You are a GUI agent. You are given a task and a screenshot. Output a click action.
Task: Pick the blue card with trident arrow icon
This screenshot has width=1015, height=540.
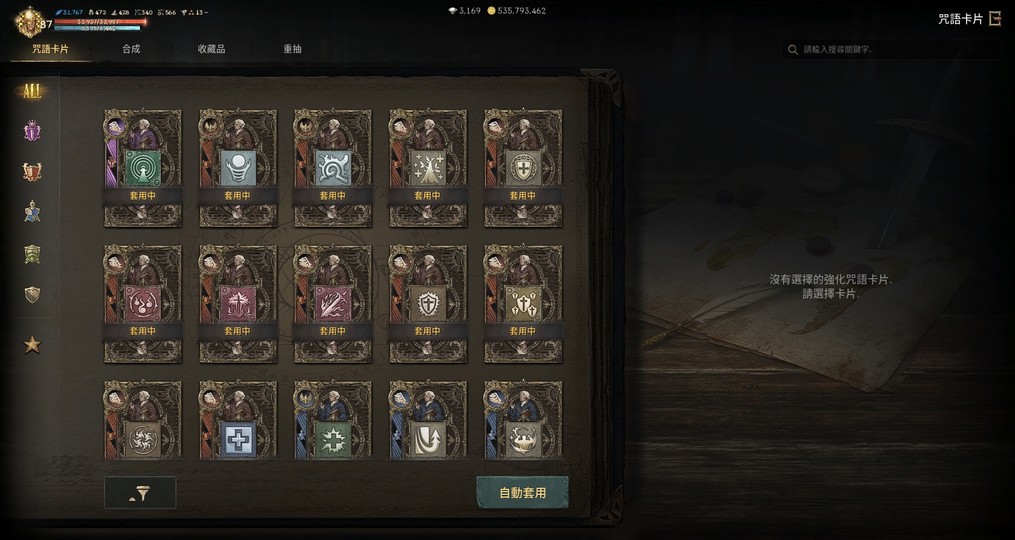(428, 420)
